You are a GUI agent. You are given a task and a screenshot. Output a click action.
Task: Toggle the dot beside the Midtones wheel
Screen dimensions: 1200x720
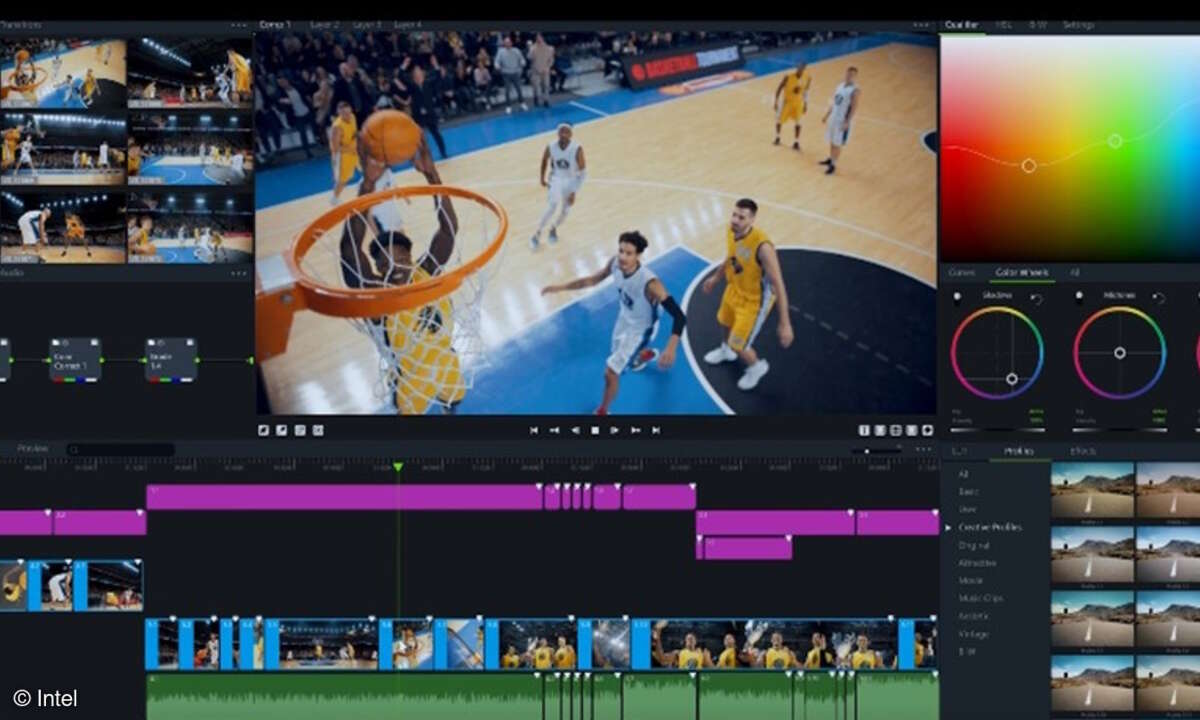(x=1079, y=297)
